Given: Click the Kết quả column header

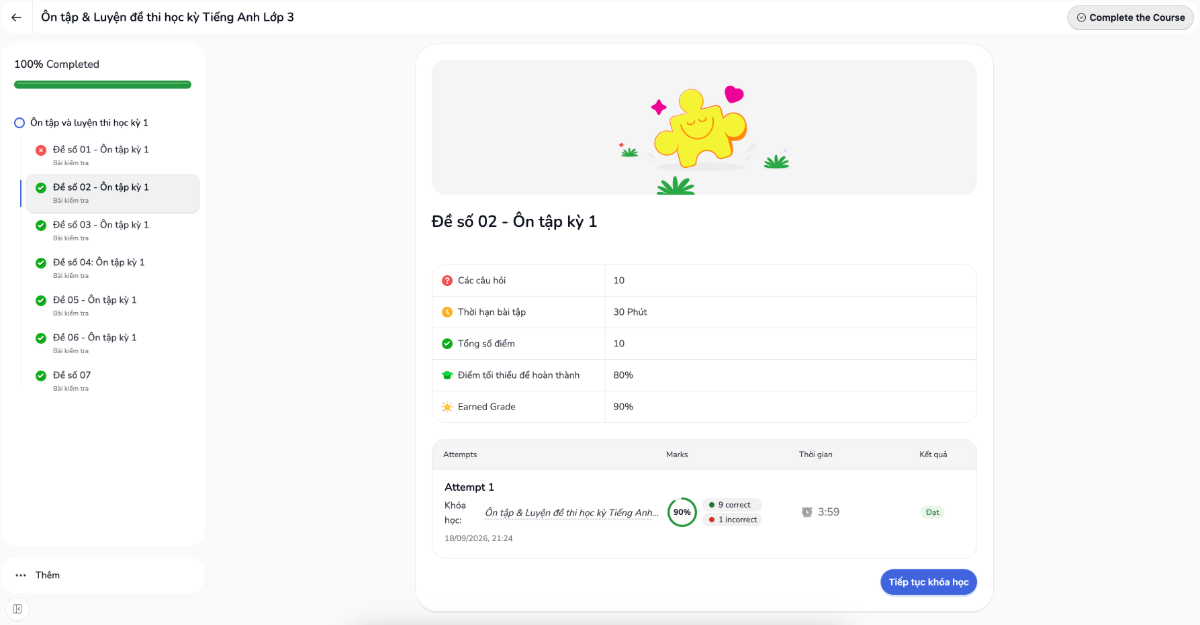Looking at the screenshot, I should coord(933,454).
